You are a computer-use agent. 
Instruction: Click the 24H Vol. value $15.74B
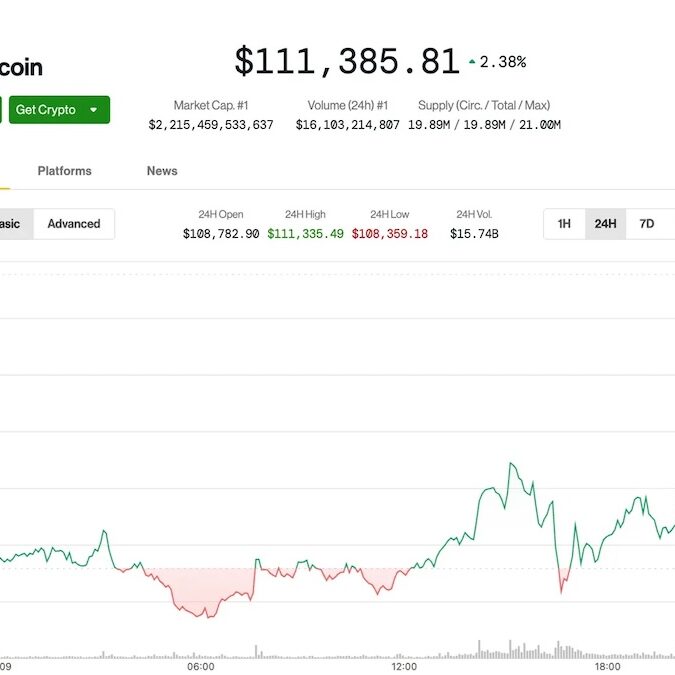pyautogui.click(x=474, y=234)
